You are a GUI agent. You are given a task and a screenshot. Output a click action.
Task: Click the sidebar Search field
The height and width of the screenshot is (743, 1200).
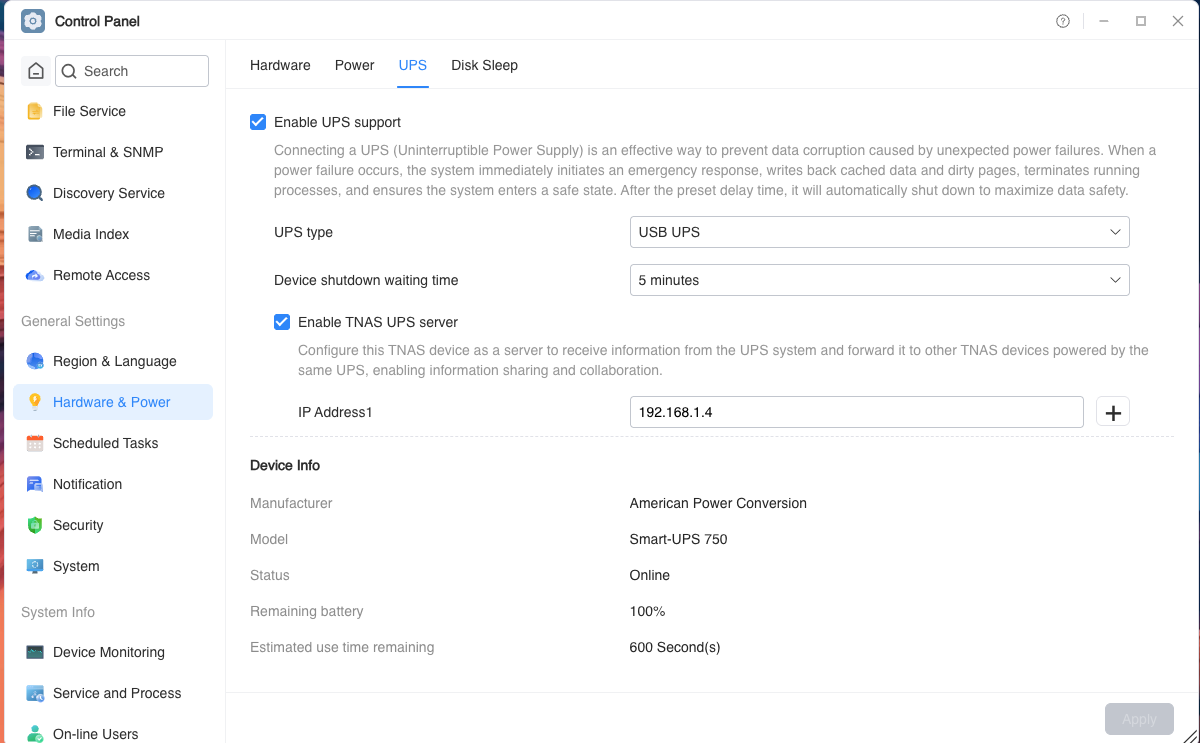tap(132, 71)
